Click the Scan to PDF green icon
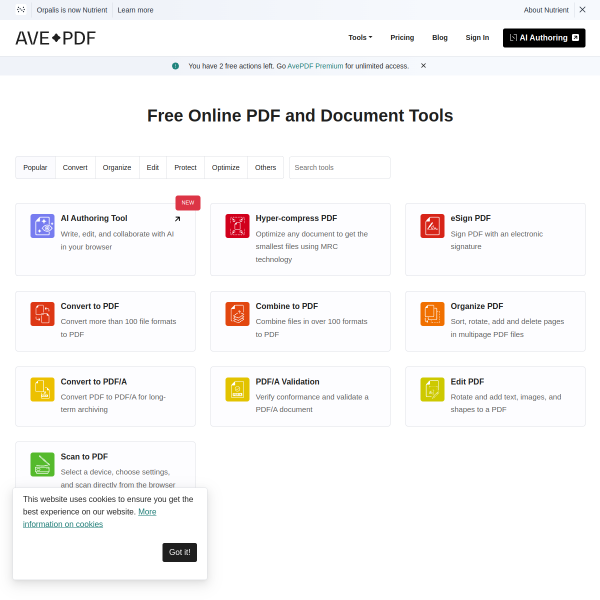 pyautogui.click(x=42, y=464)
